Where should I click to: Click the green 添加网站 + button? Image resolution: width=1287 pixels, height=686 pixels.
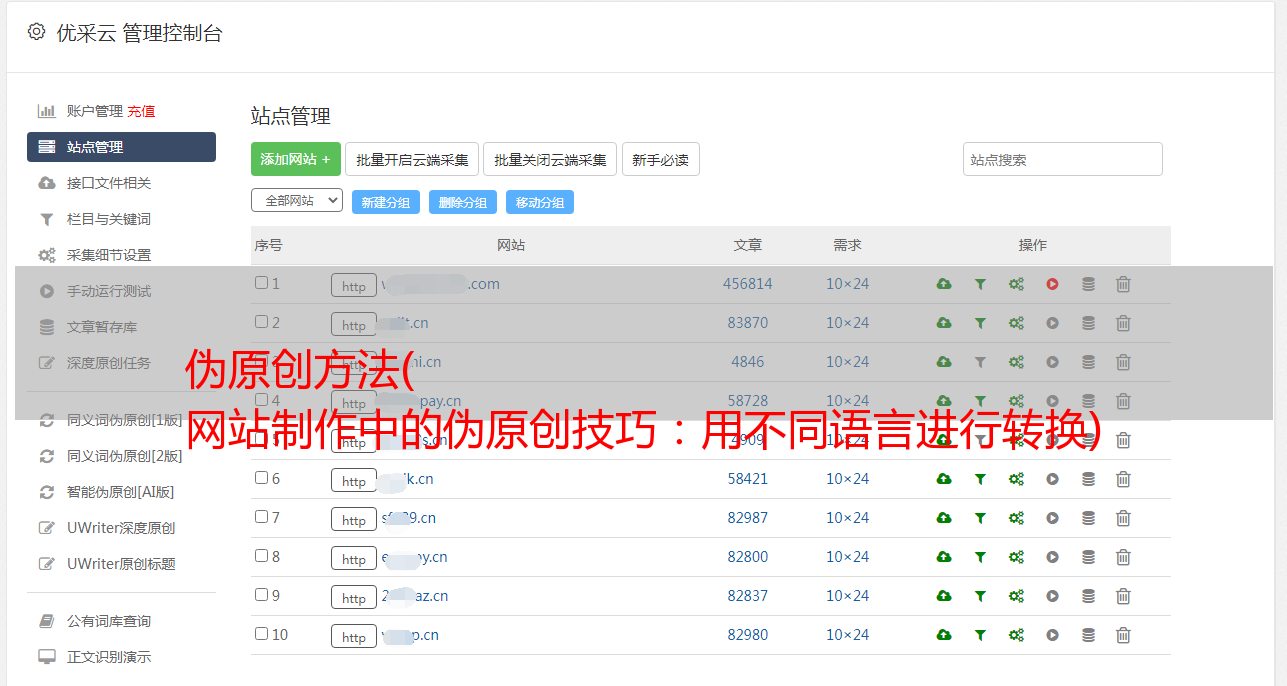(x=296, y=159)
